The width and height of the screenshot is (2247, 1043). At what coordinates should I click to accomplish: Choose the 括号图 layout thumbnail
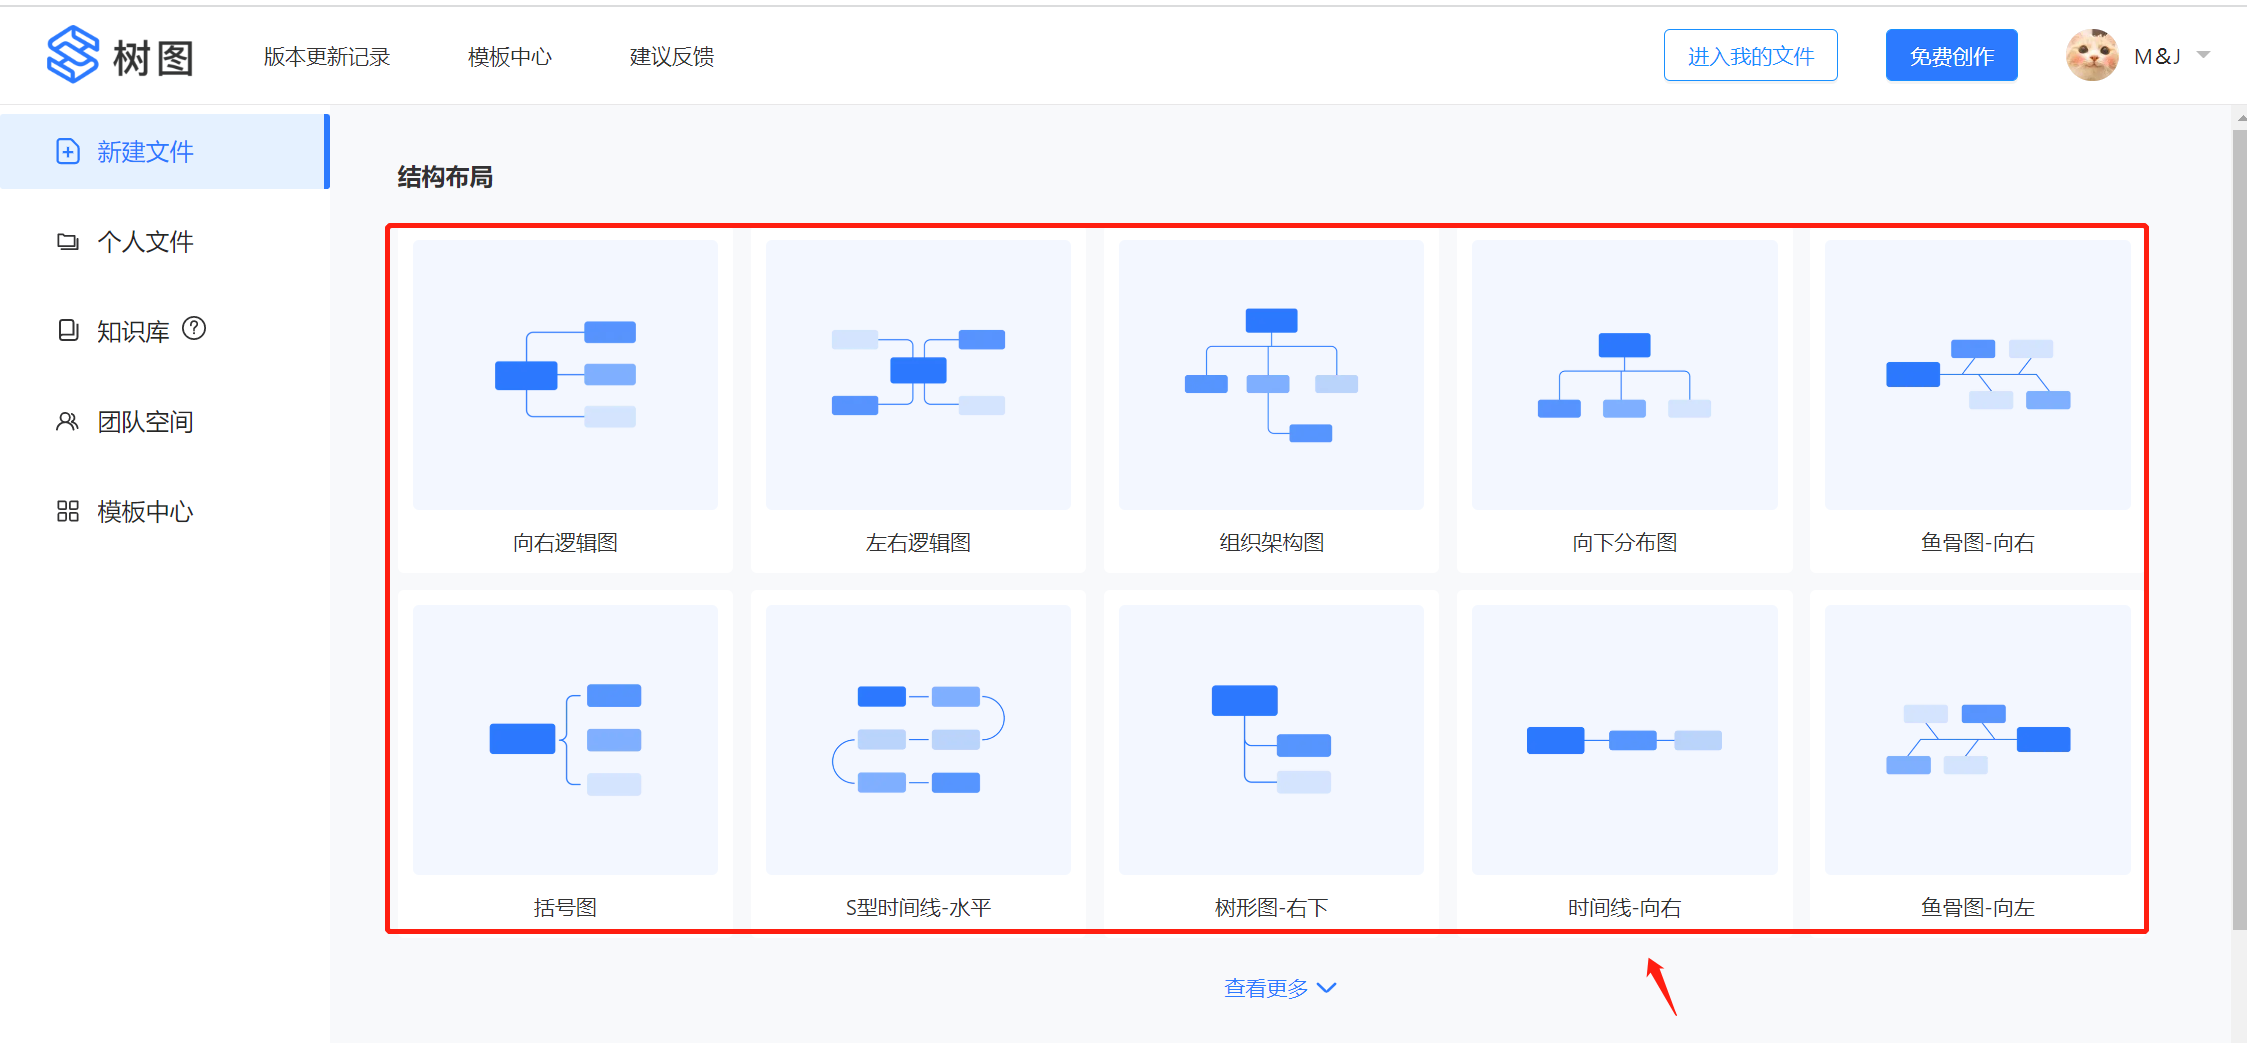(x=565, y=740)
